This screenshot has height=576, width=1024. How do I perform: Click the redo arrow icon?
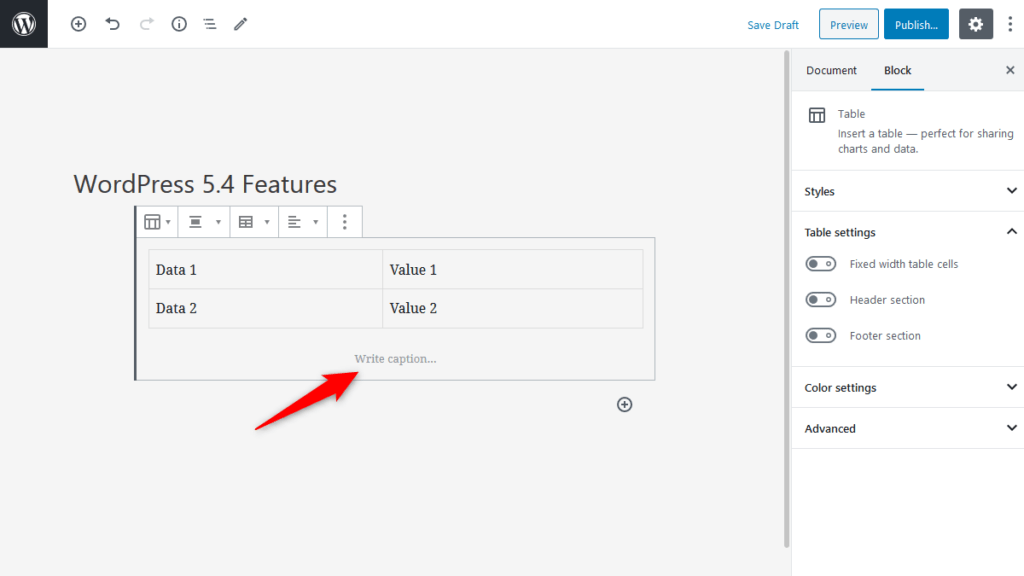pyautogui.click(x=146, y=24)
